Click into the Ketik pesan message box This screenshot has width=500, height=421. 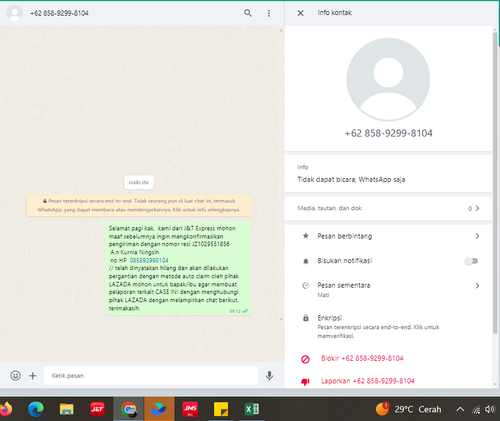point(151,376)
